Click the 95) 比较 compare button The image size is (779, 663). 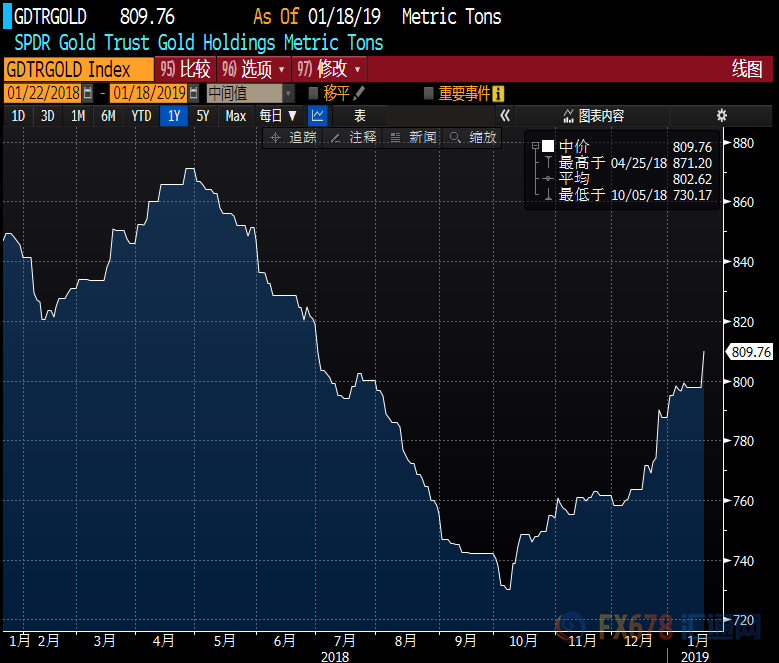tap(185, 69)
